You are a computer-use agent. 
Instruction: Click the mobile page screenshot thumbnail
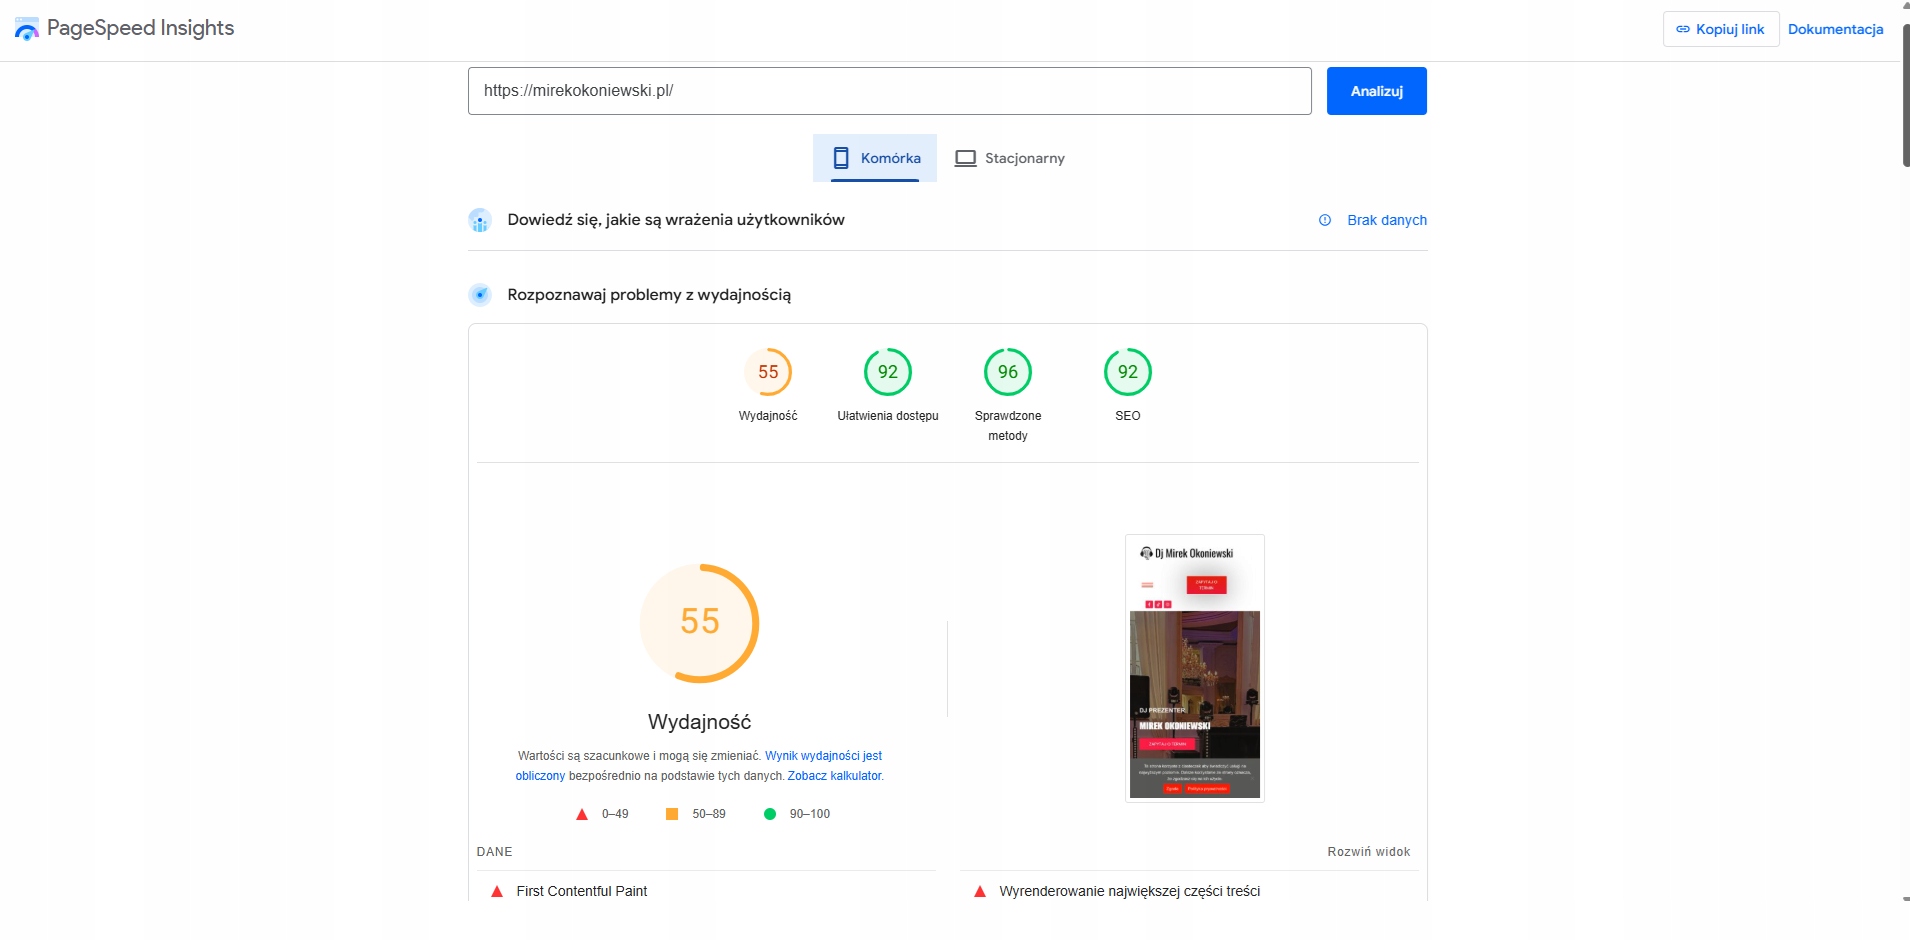[x=1195, y=668]
